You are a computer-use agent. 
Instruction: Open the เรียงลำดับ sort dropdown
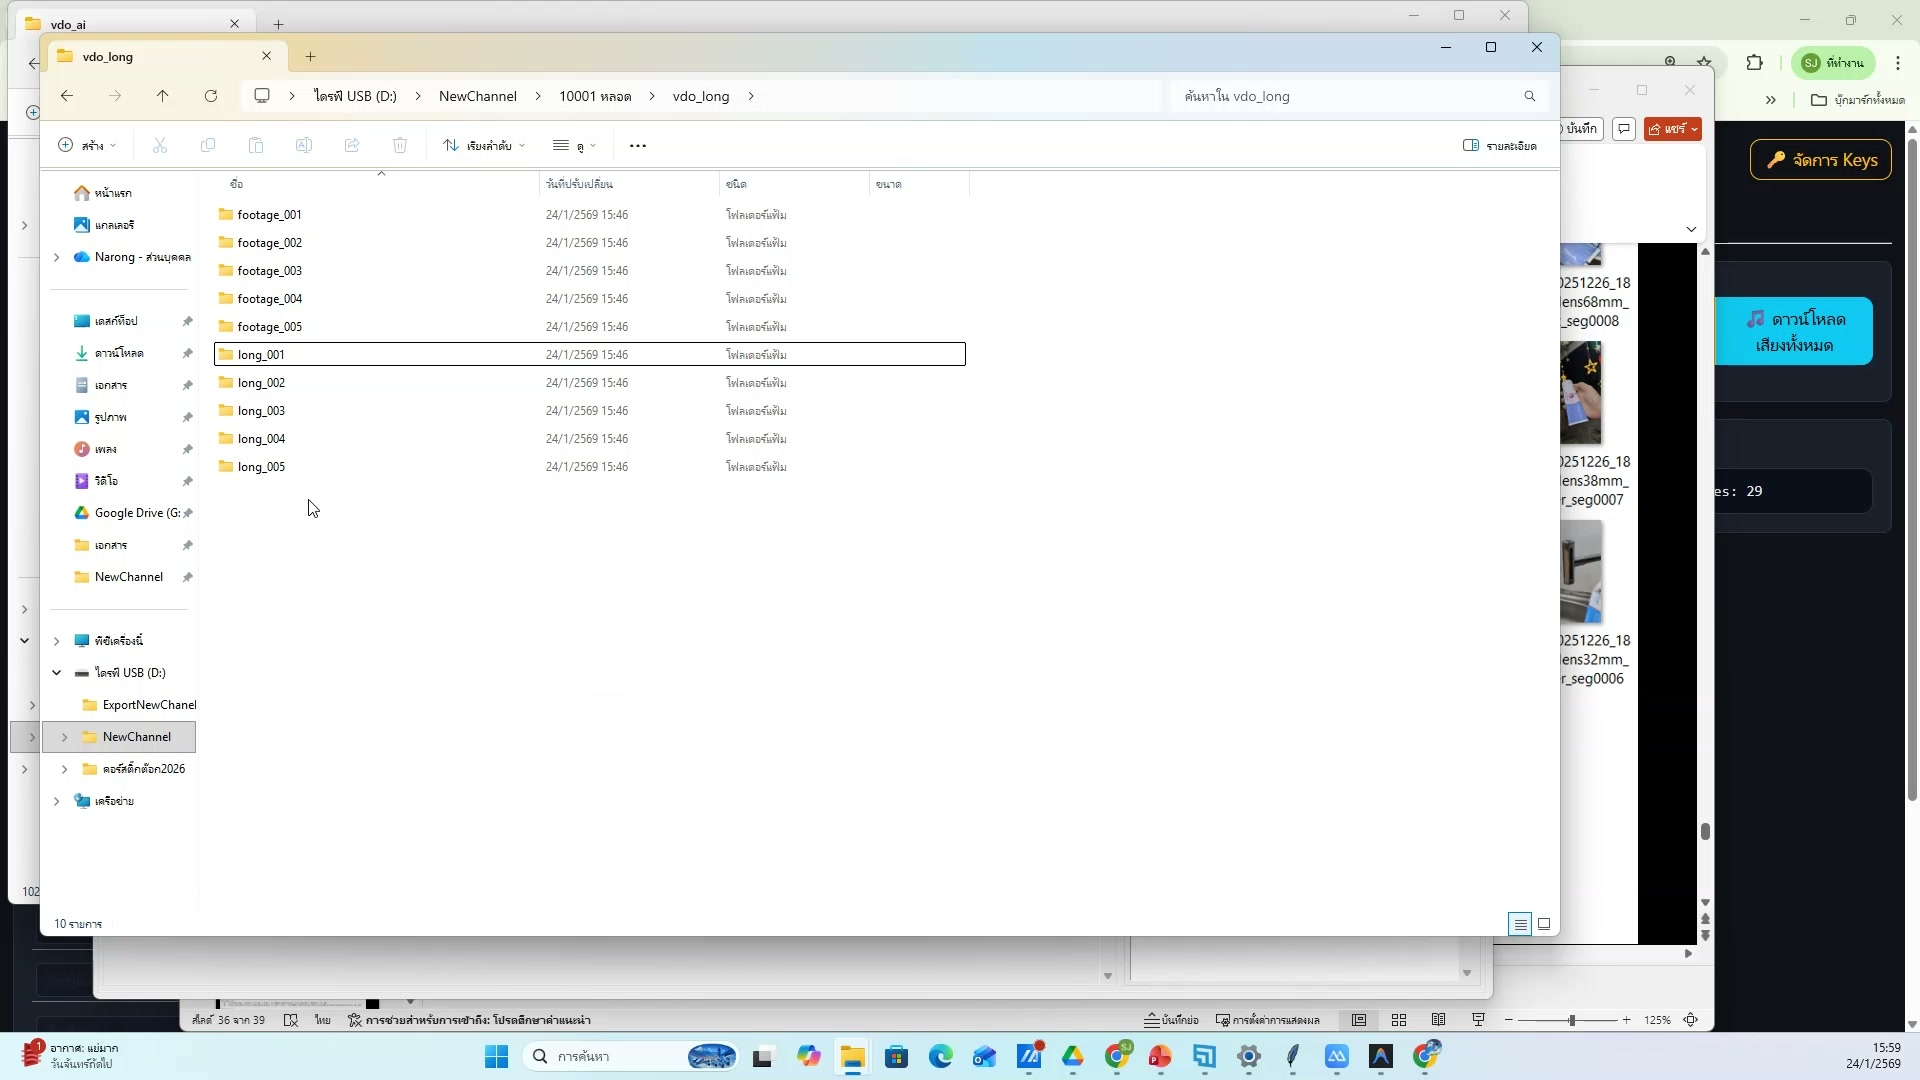tap(483, 145)
